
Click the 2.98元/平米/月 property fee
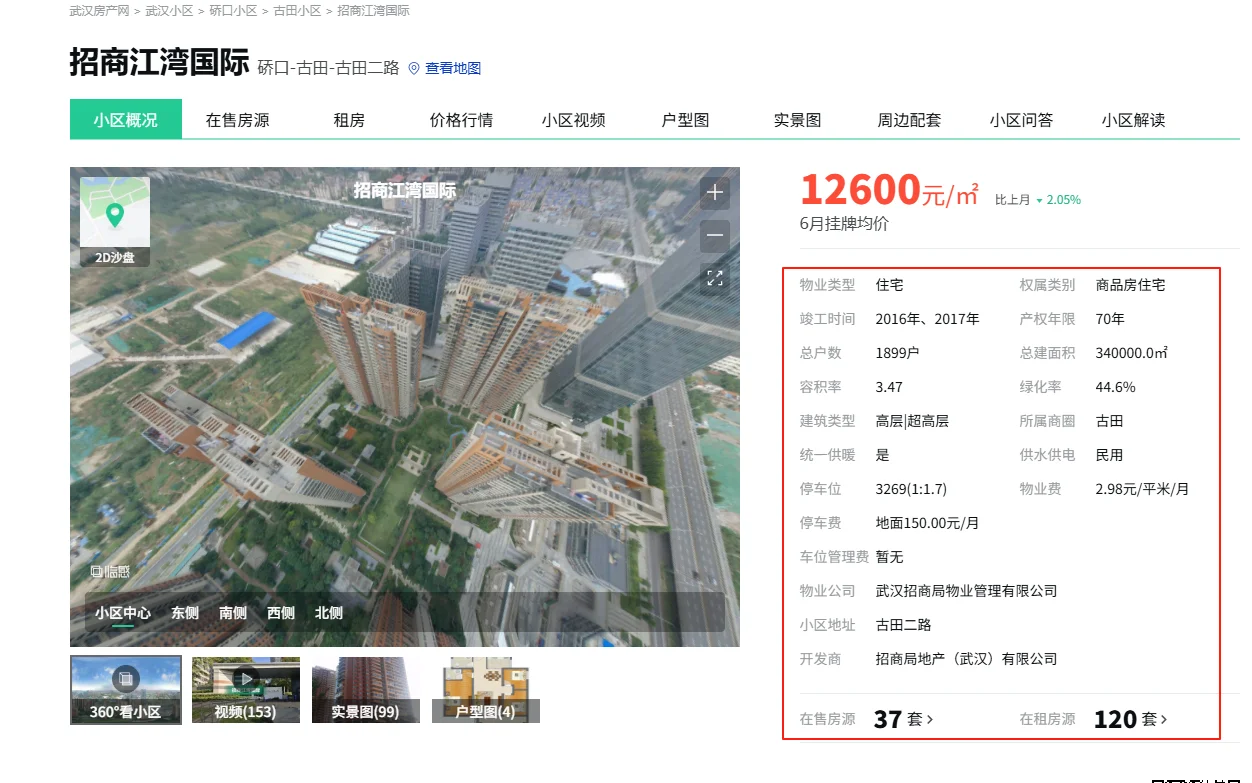[1142, 489]
